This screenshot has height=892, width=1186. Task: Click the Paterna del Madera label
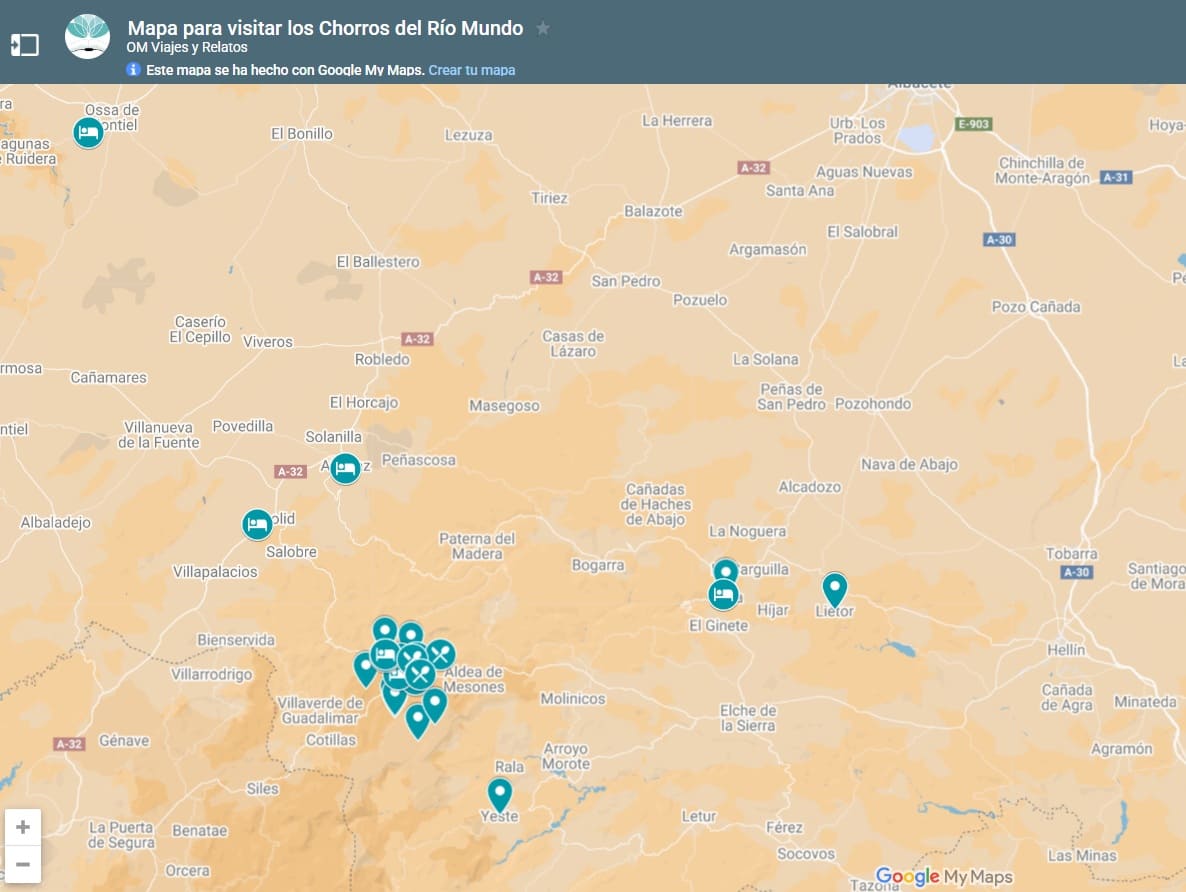477,546
